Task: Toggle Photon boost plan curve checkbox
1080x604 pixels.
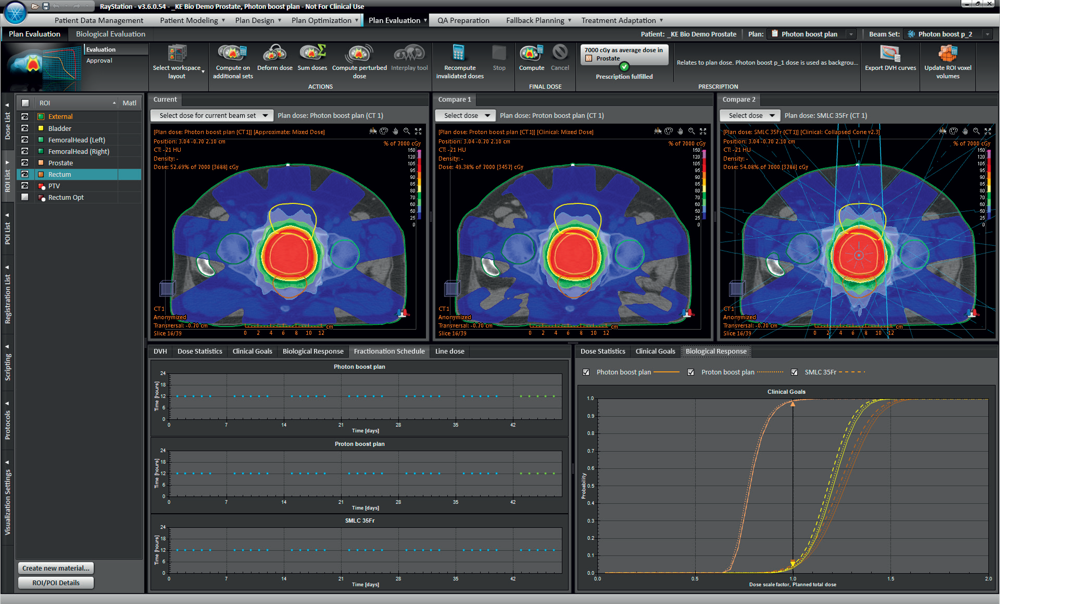Action: [586, 372]
